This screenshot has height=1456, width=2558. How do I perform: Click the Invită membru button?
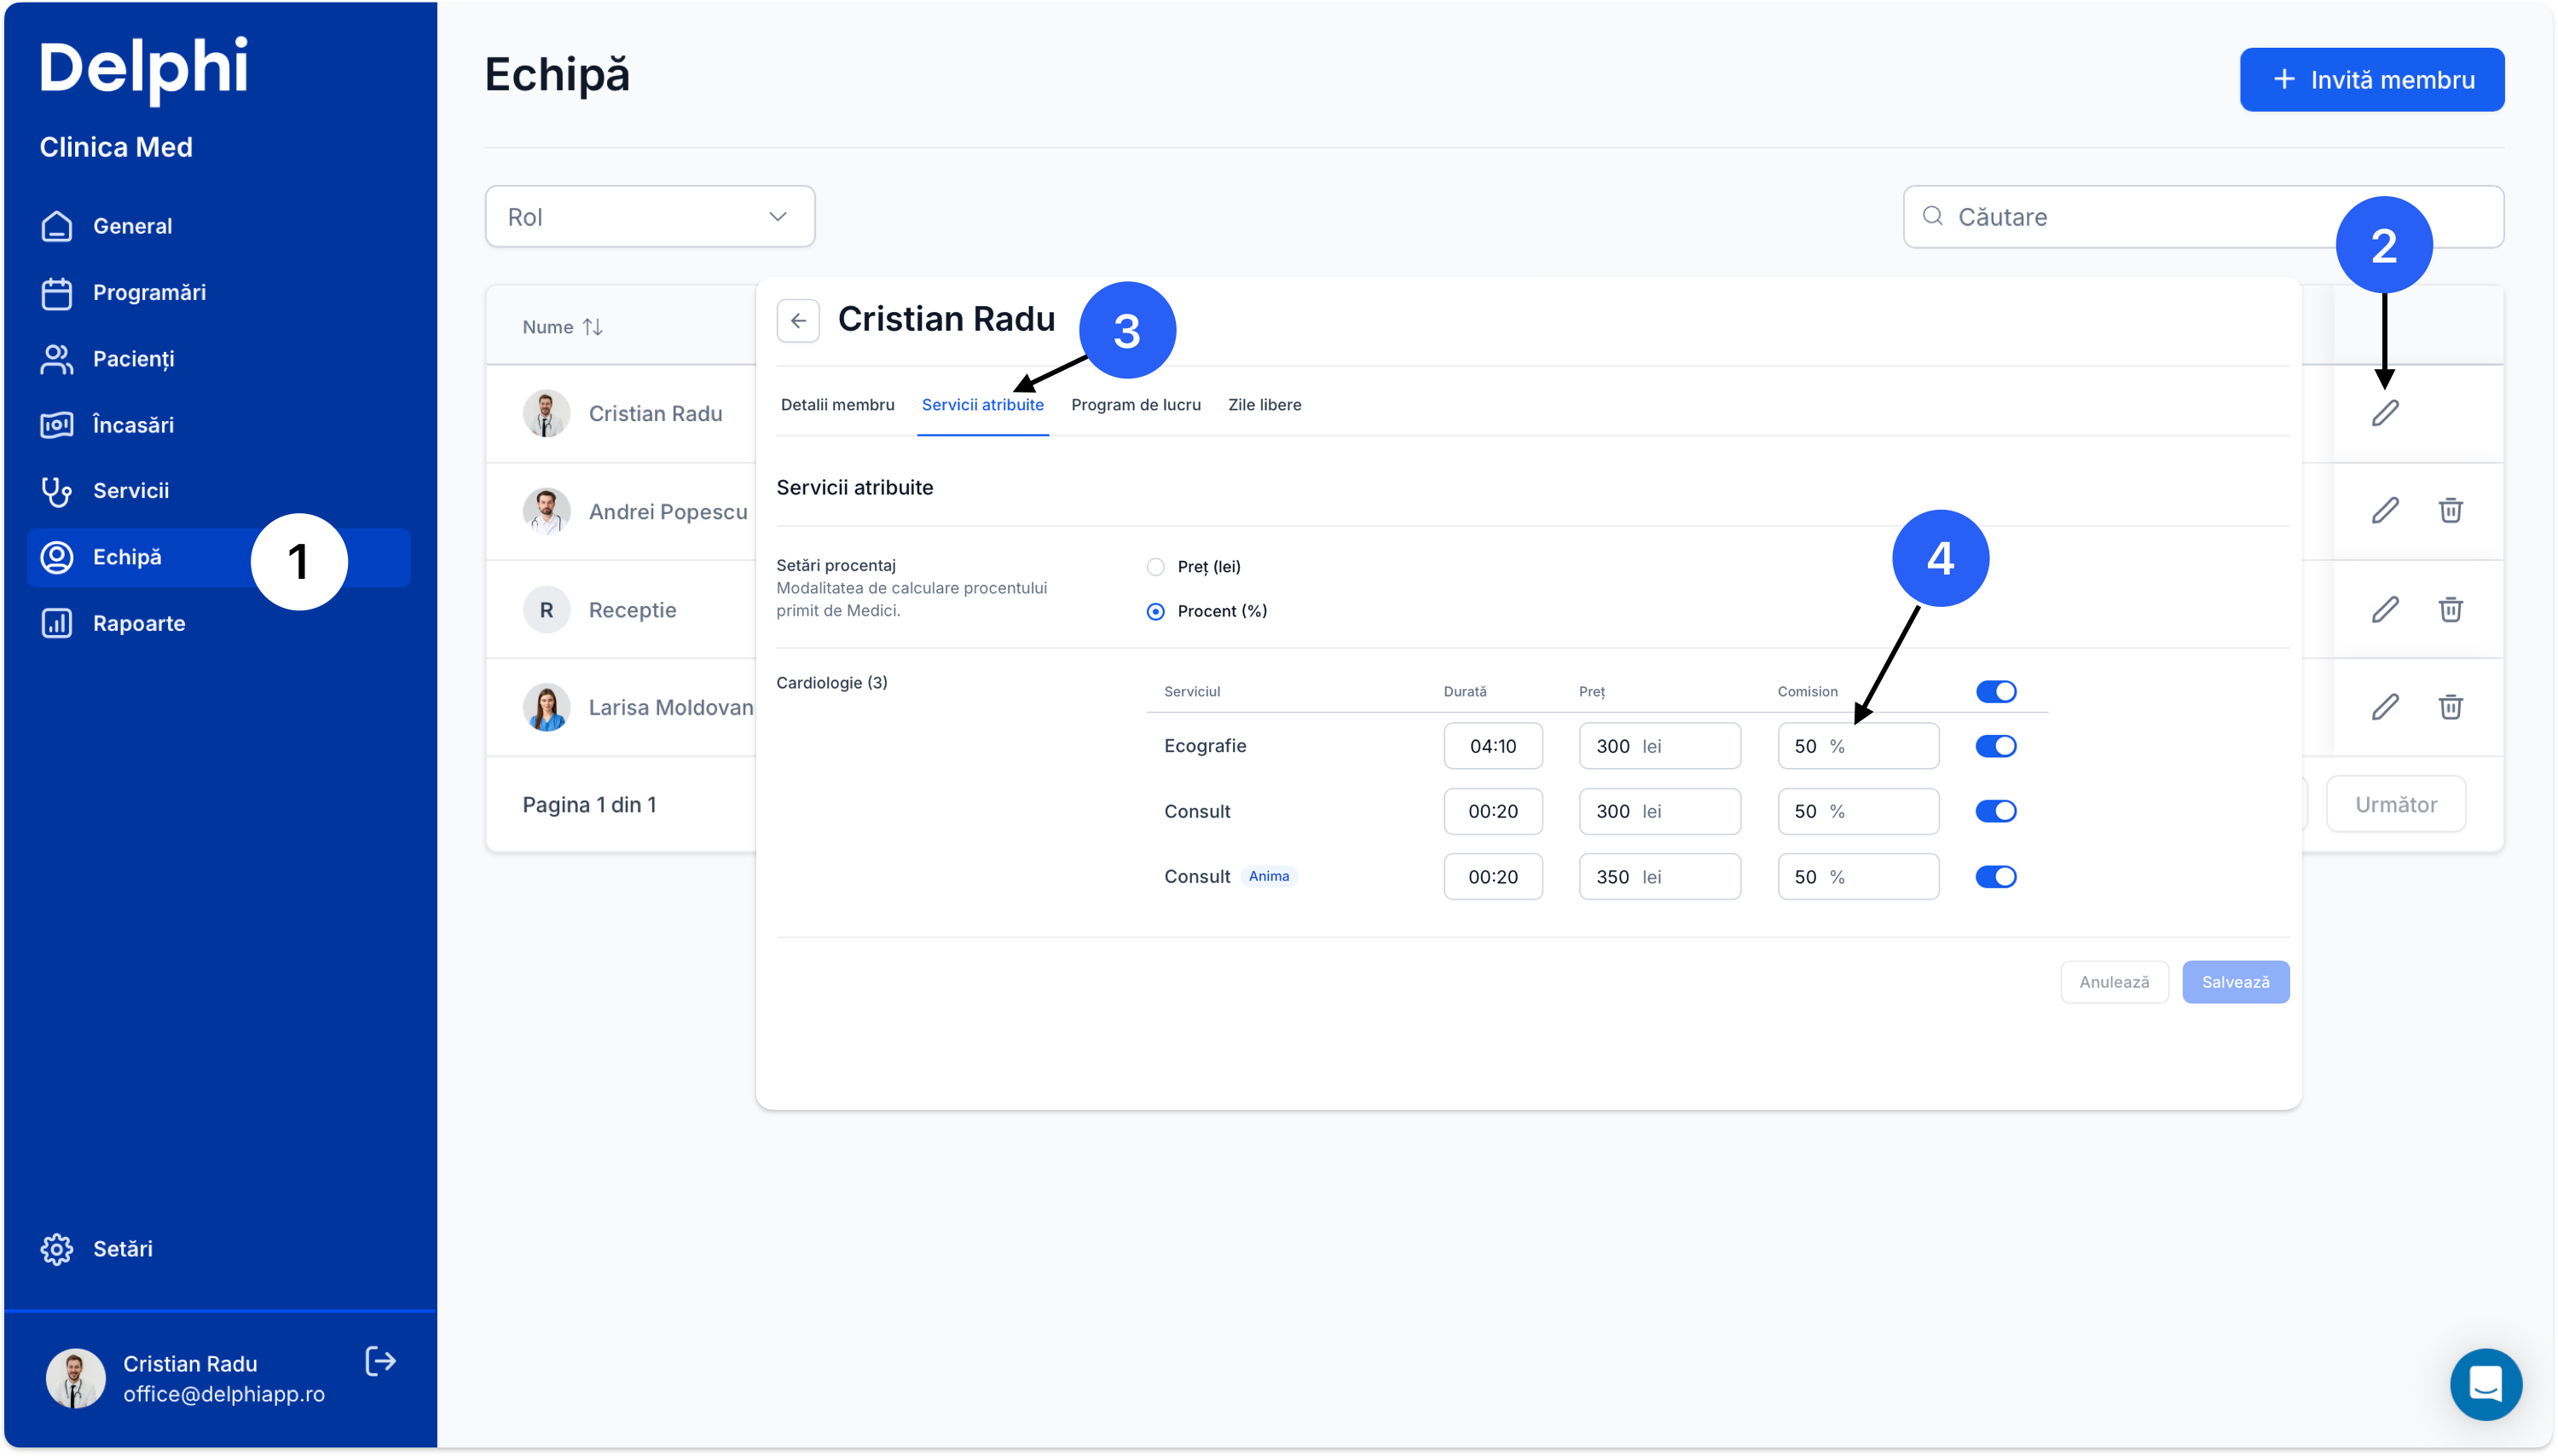click(2371, 80)
